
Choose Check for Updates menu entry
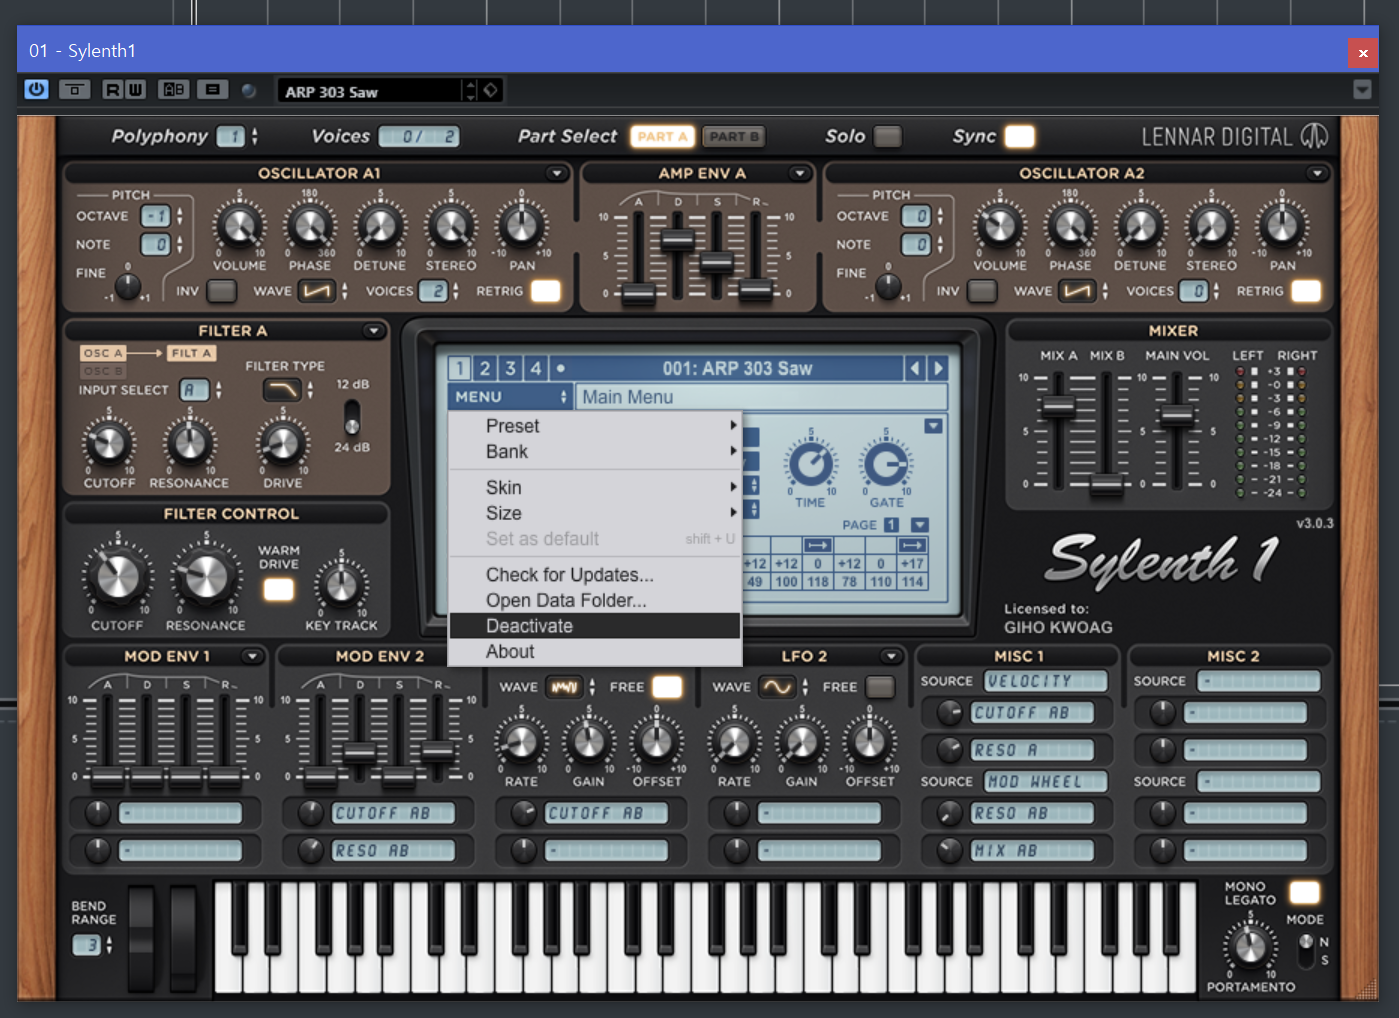pos(595,575)
